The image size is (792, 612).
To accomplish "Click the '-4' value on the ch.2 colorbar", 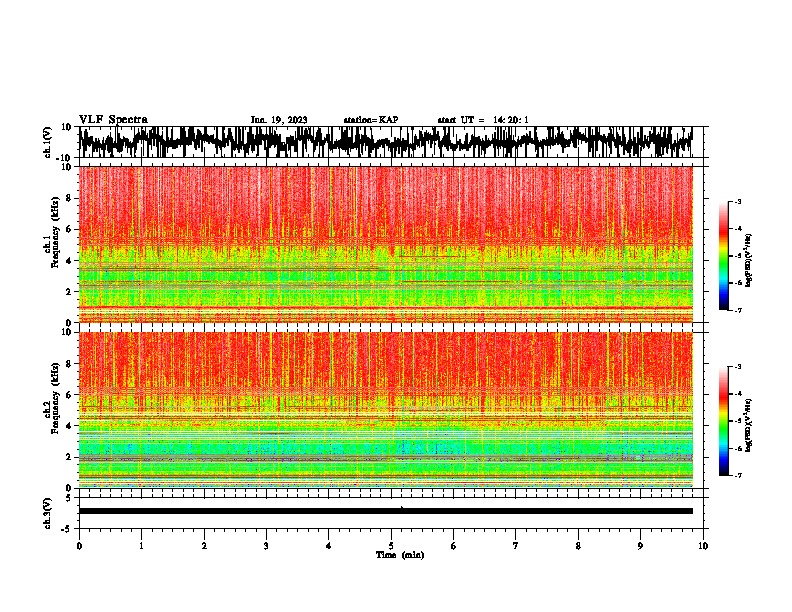I will pyautogui.click(x=738, y=394).
